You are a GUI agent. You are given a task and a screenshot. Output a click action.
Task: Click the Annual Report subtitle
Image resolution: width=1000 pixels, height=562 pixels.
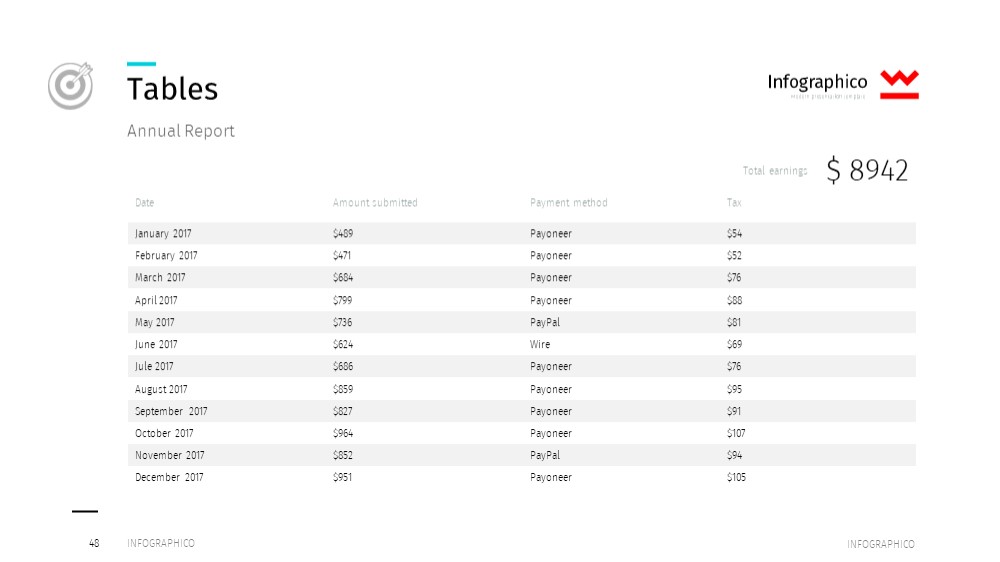tap(180, 131)
